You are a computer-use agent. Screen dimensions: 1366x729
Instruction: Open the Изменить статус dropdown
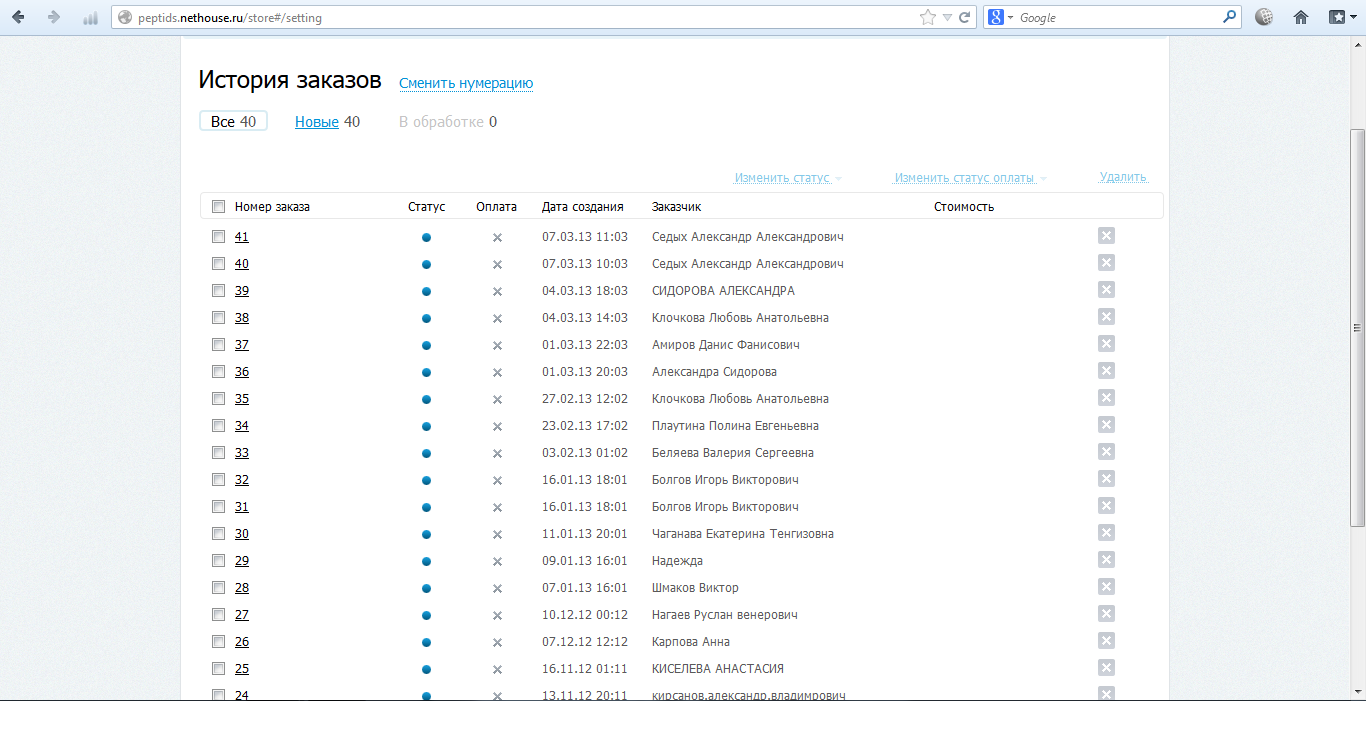click(x=787, y=178)
